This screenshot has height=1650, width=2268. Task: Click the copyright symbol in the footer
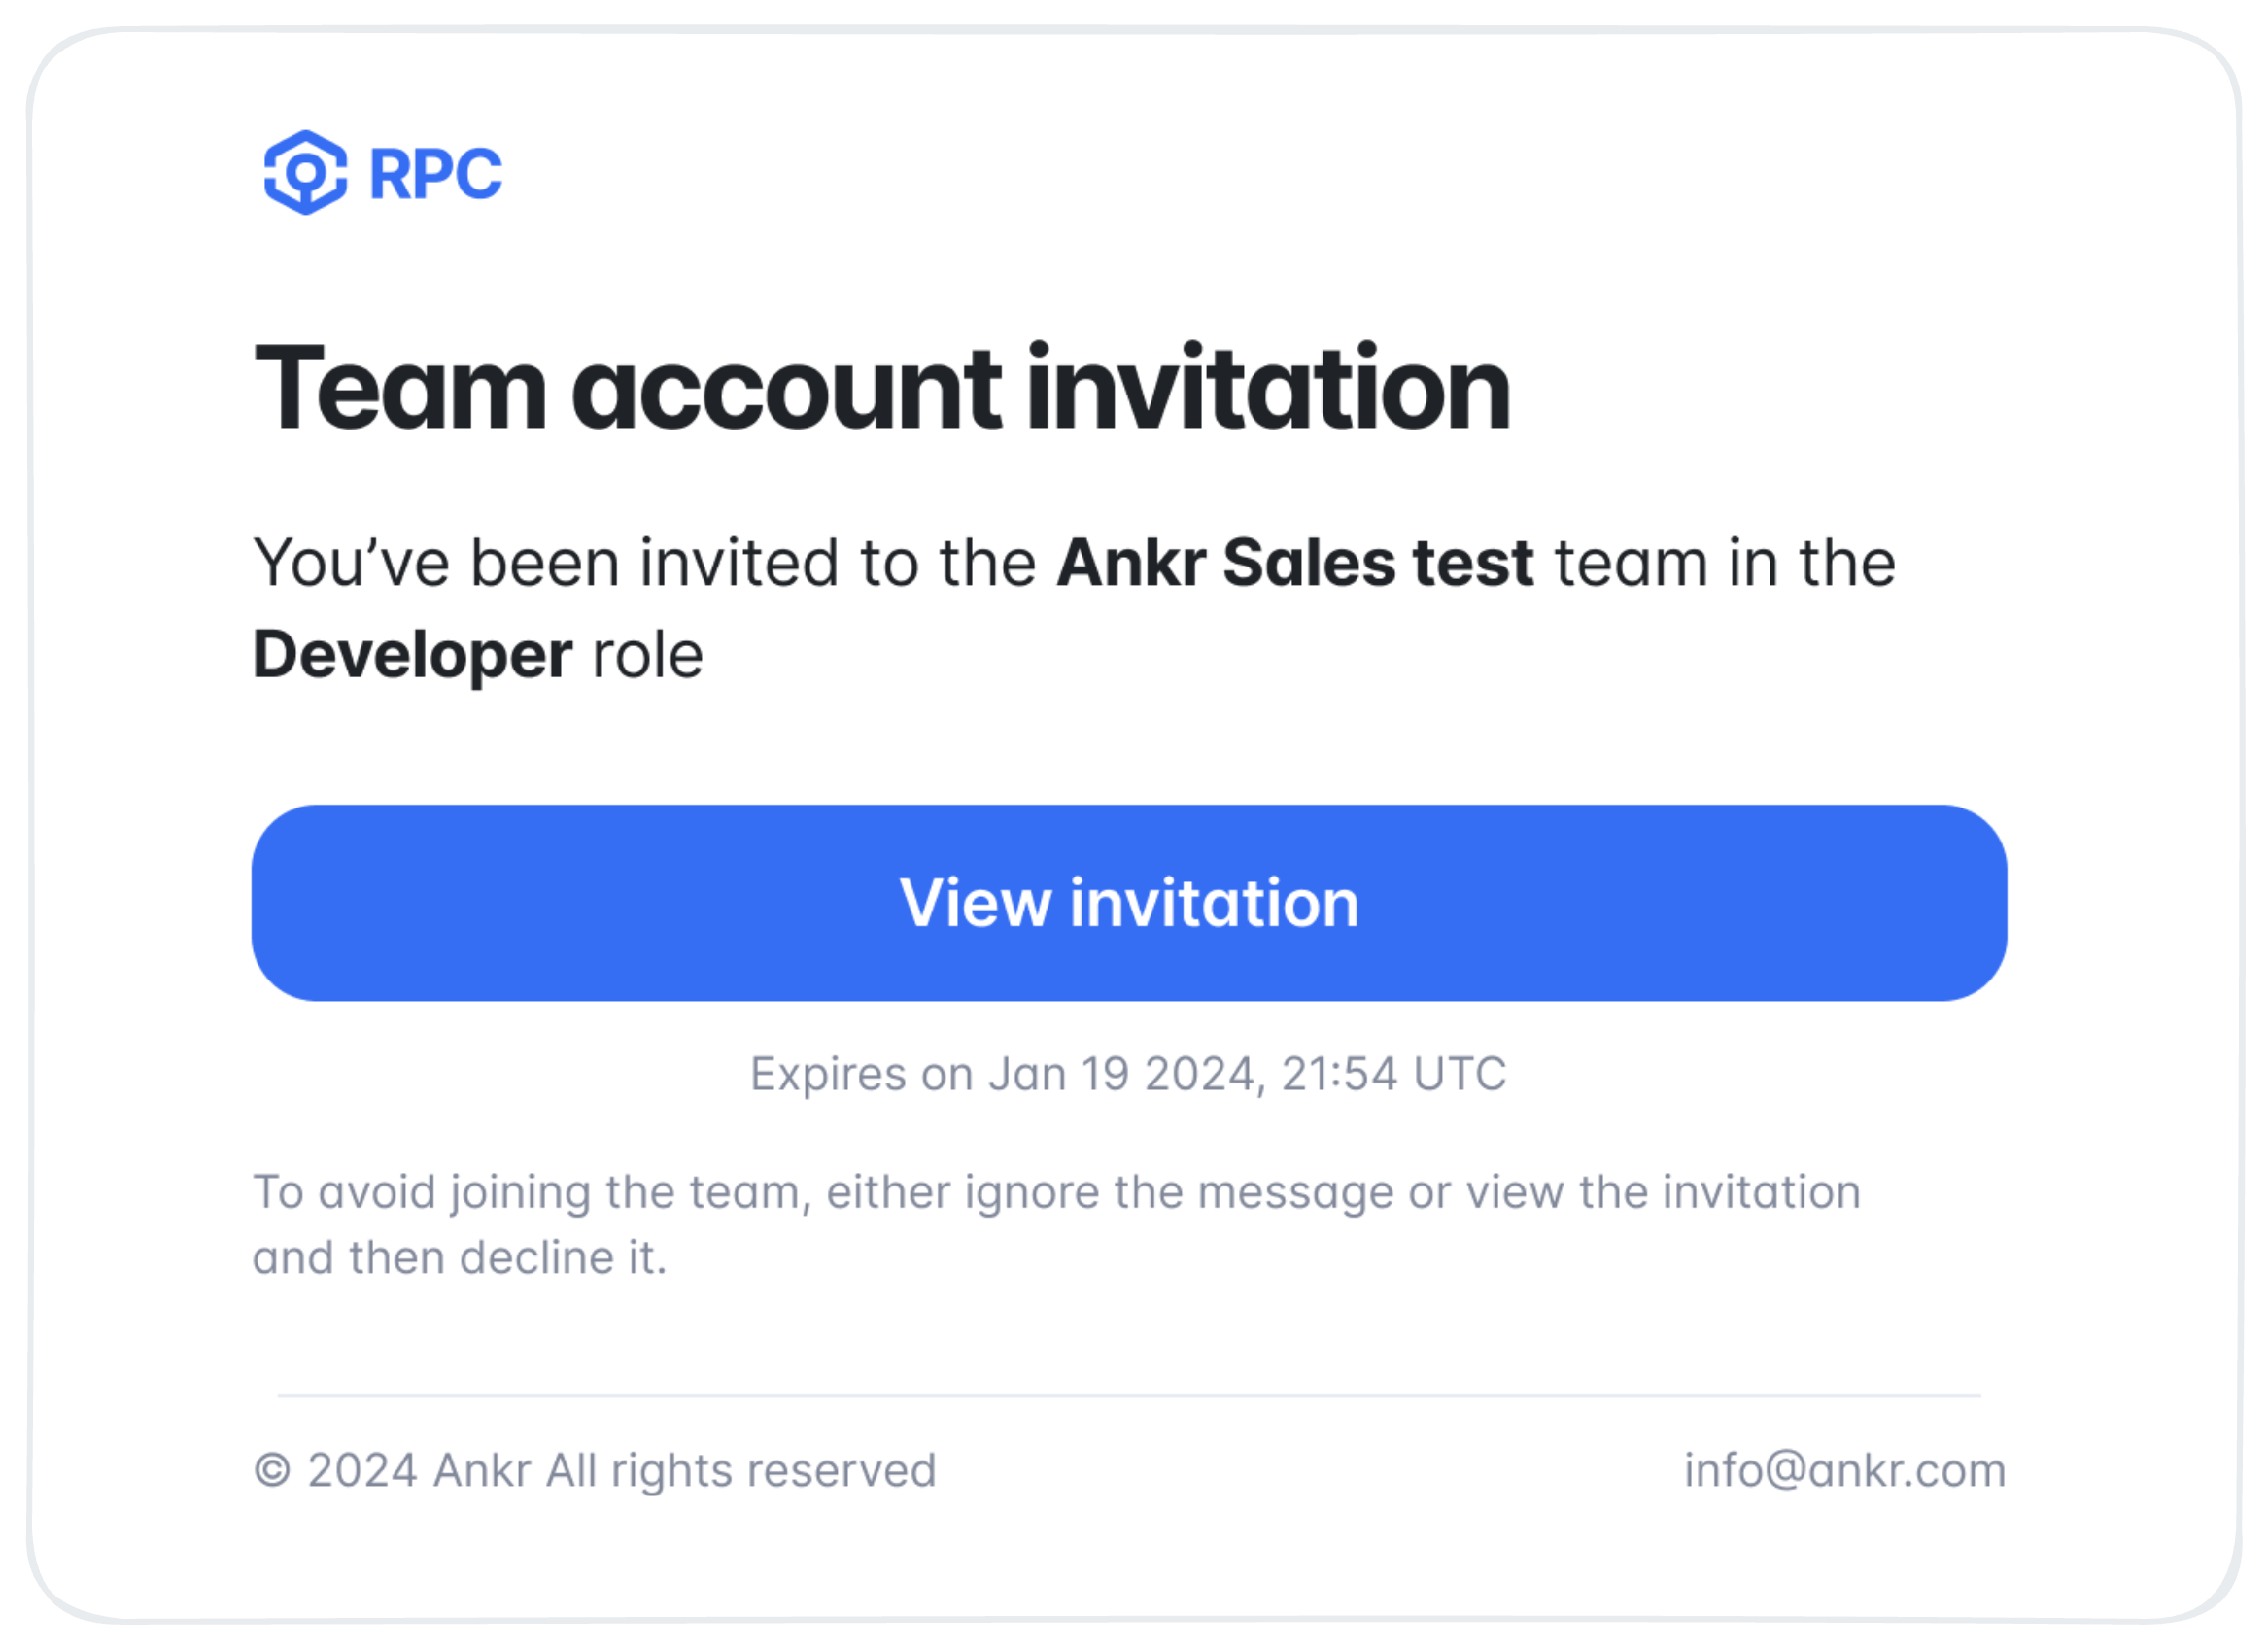click(272, 1471)
